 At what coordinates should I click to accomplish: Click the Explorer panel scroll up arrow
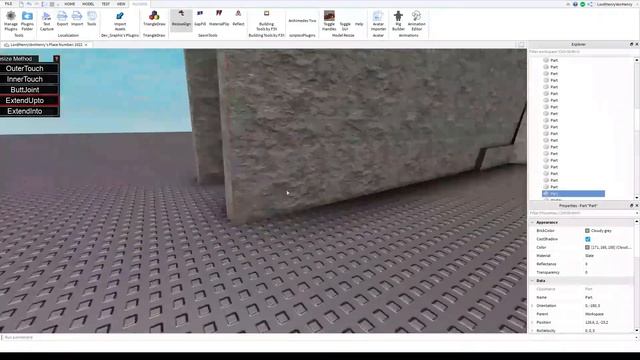pyautogui.click(x=637, y=60)
